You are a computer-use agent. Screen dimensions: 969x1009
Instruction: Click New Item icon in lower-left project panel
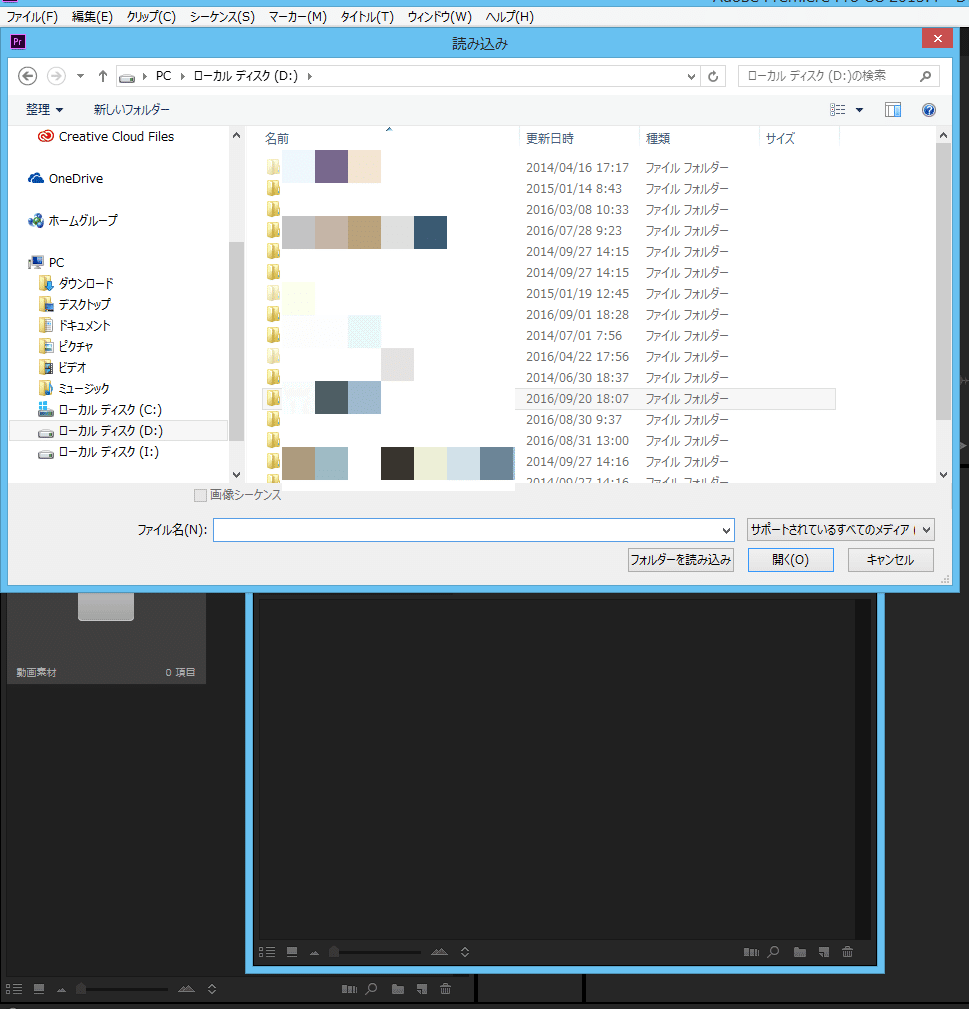coord(421,989)
